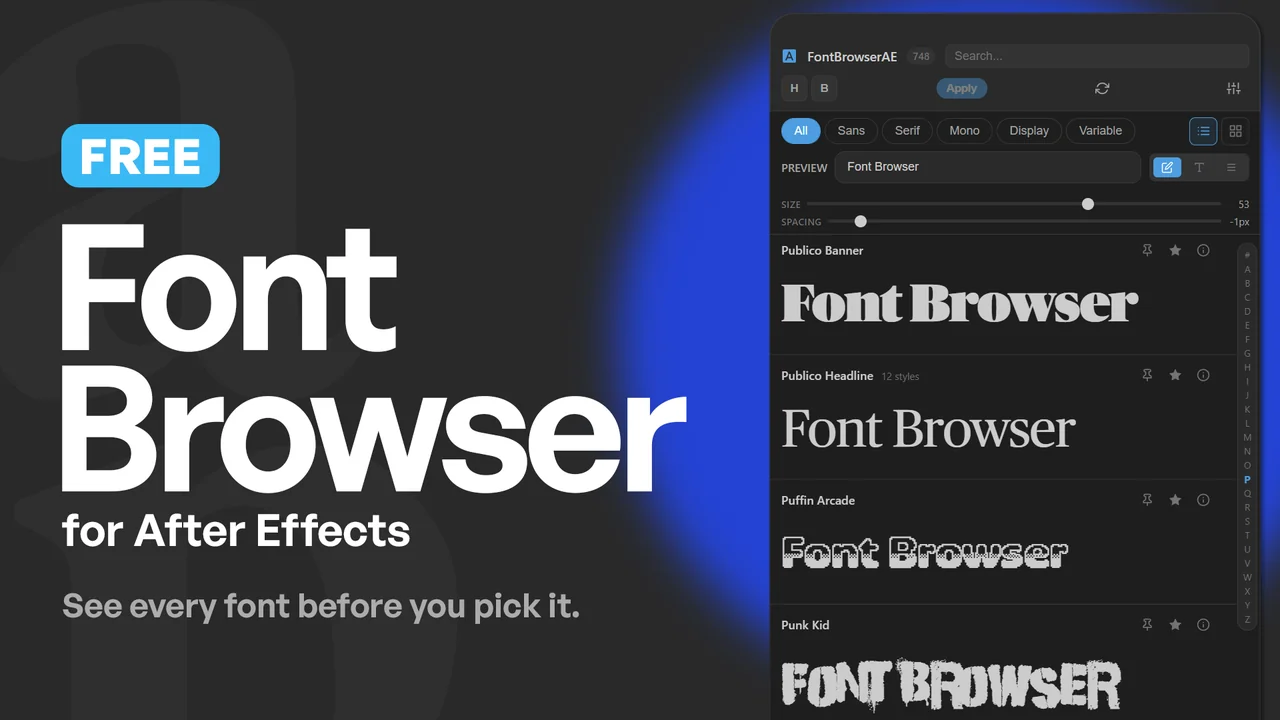
Task: Click the 748 font count badge
Action: tap(921, 57)
